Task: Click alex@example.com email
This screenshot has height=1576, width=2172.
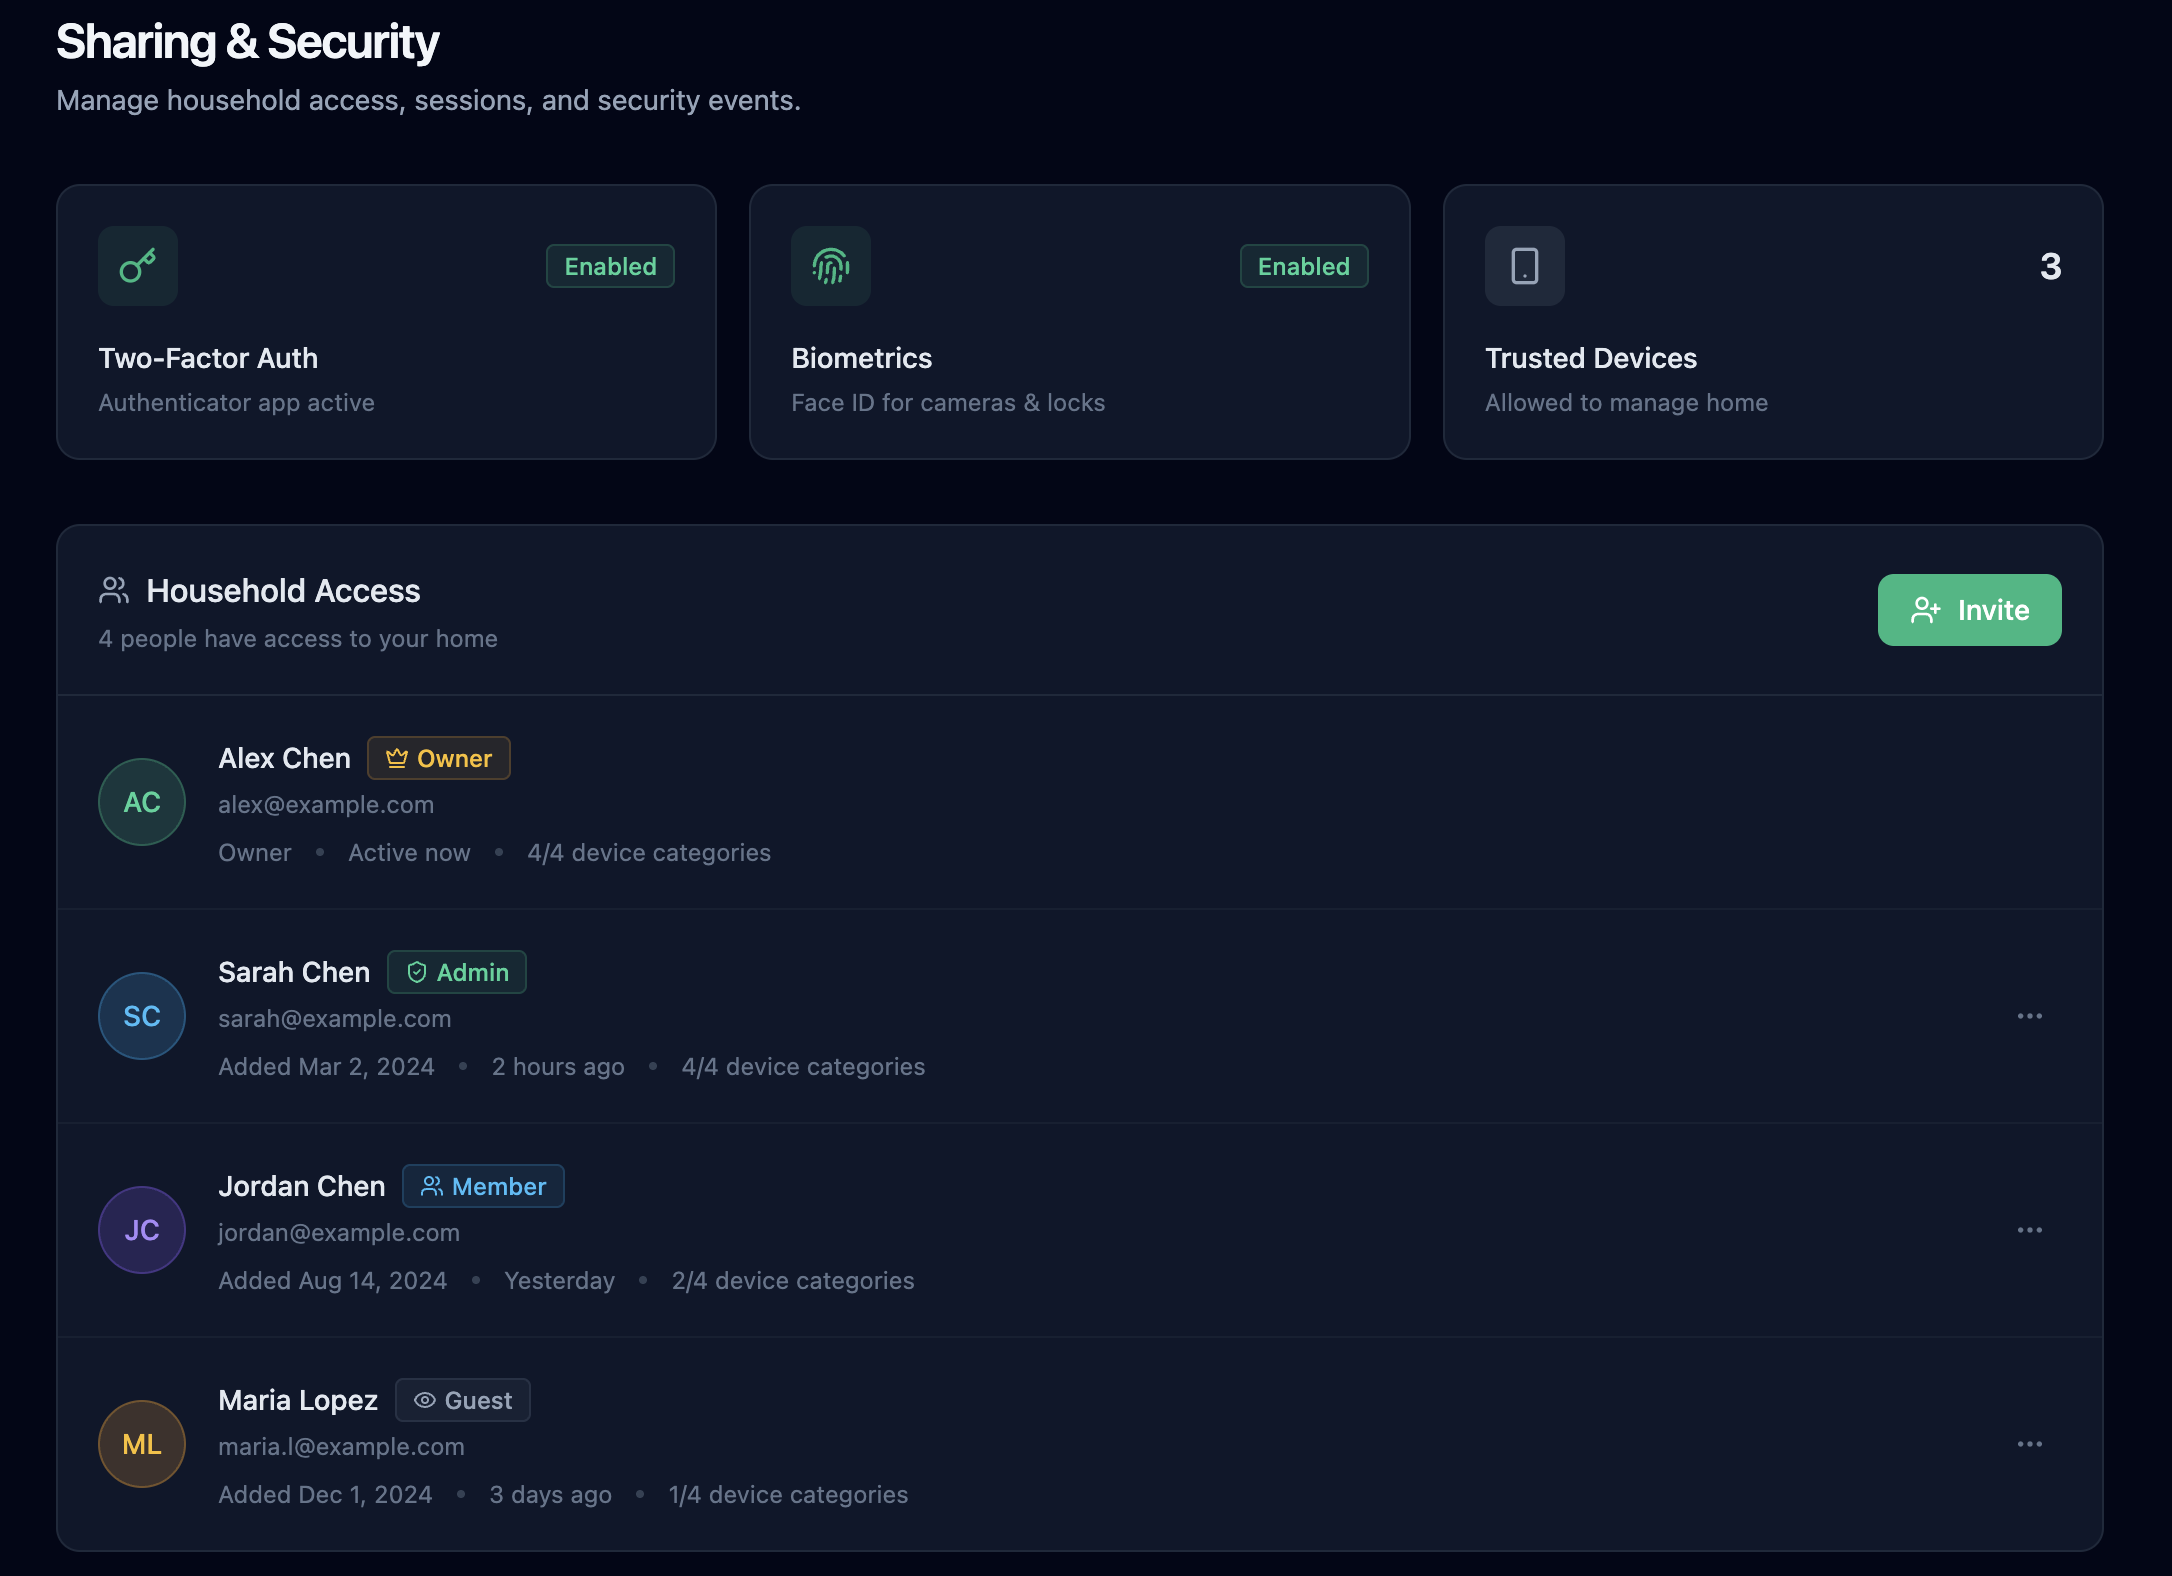Action: [326, 805]
